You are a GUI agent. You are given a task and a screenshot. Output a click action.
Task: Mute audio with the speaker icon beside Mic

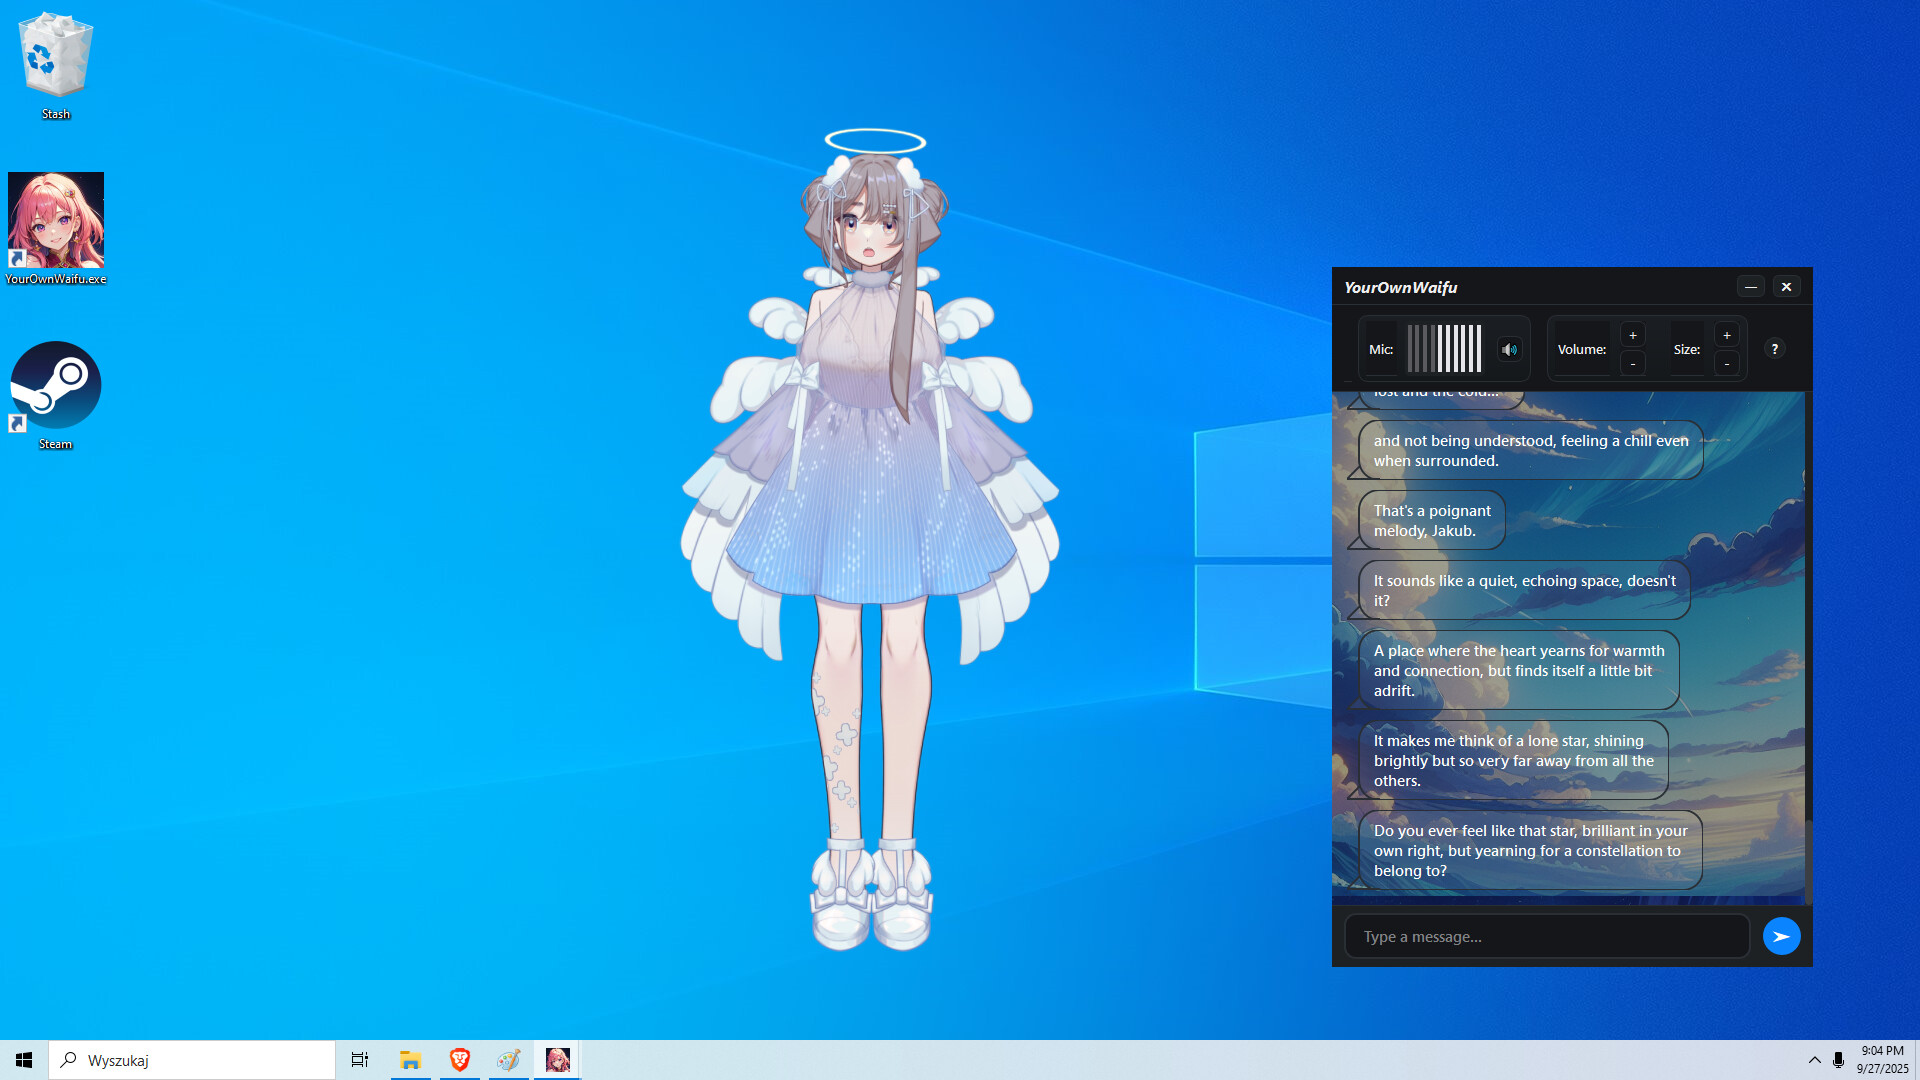[x=1509, y=349]
